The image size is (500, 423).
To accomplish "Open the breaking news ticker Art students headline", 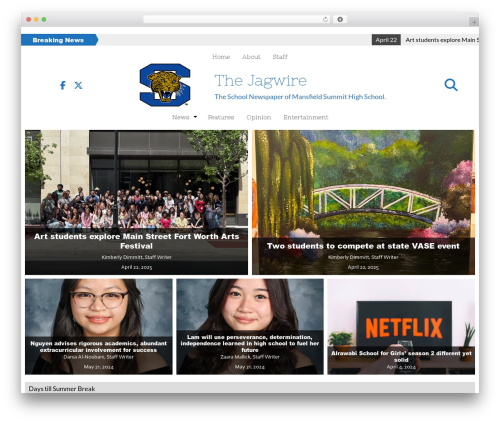I will [x=442, y=40].
